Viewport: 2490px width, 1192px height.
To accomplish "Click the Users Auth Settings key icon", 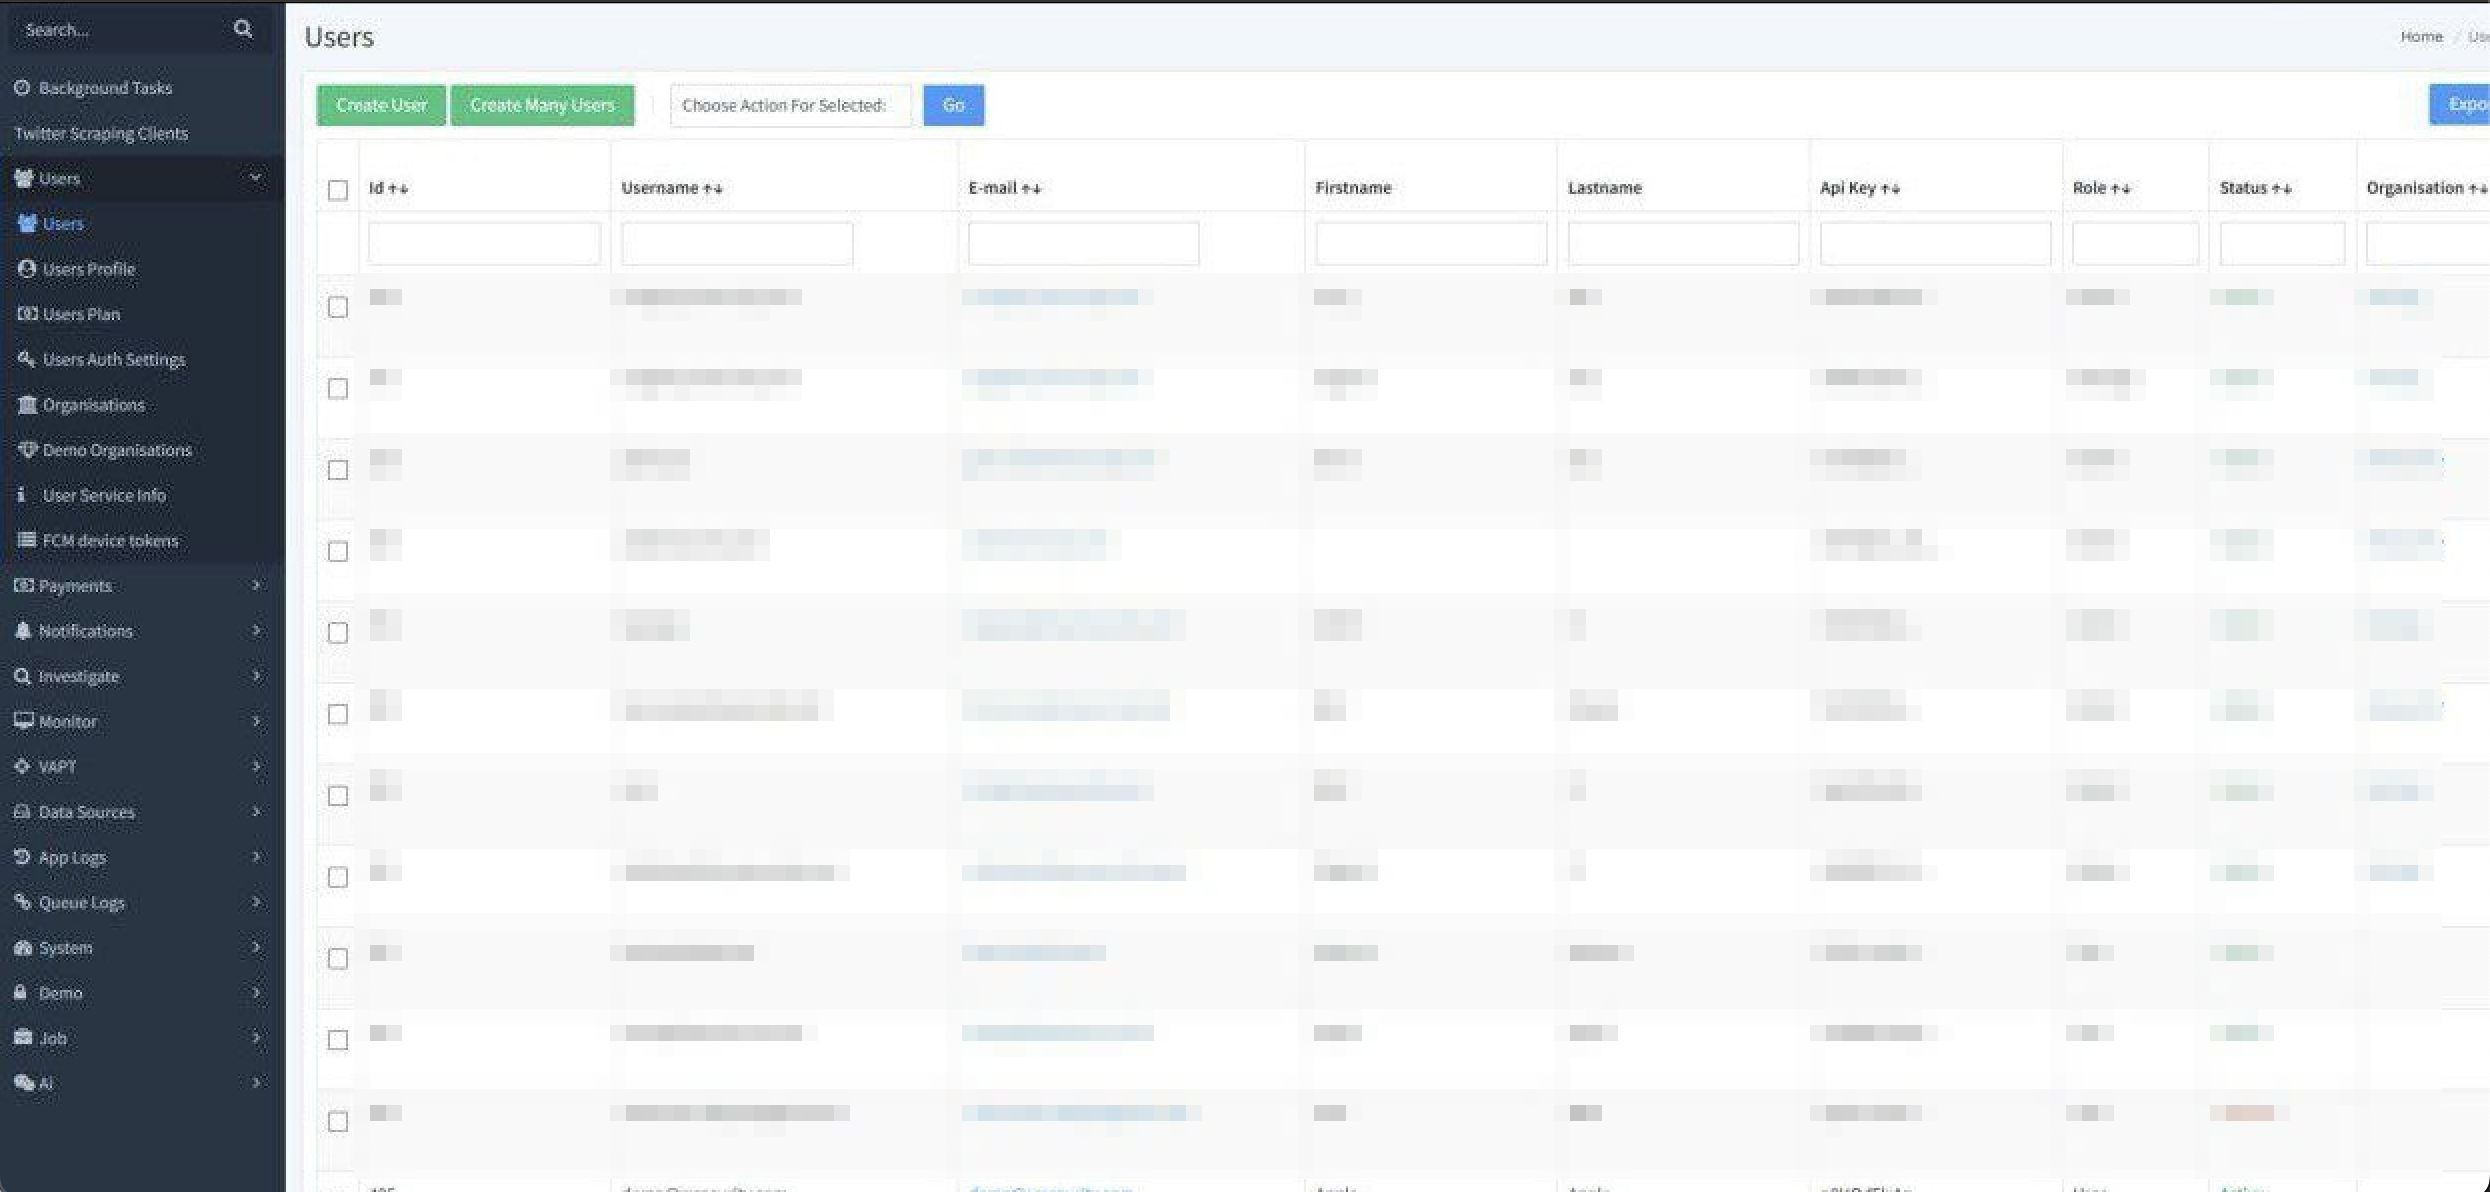I will coord(27,358).
